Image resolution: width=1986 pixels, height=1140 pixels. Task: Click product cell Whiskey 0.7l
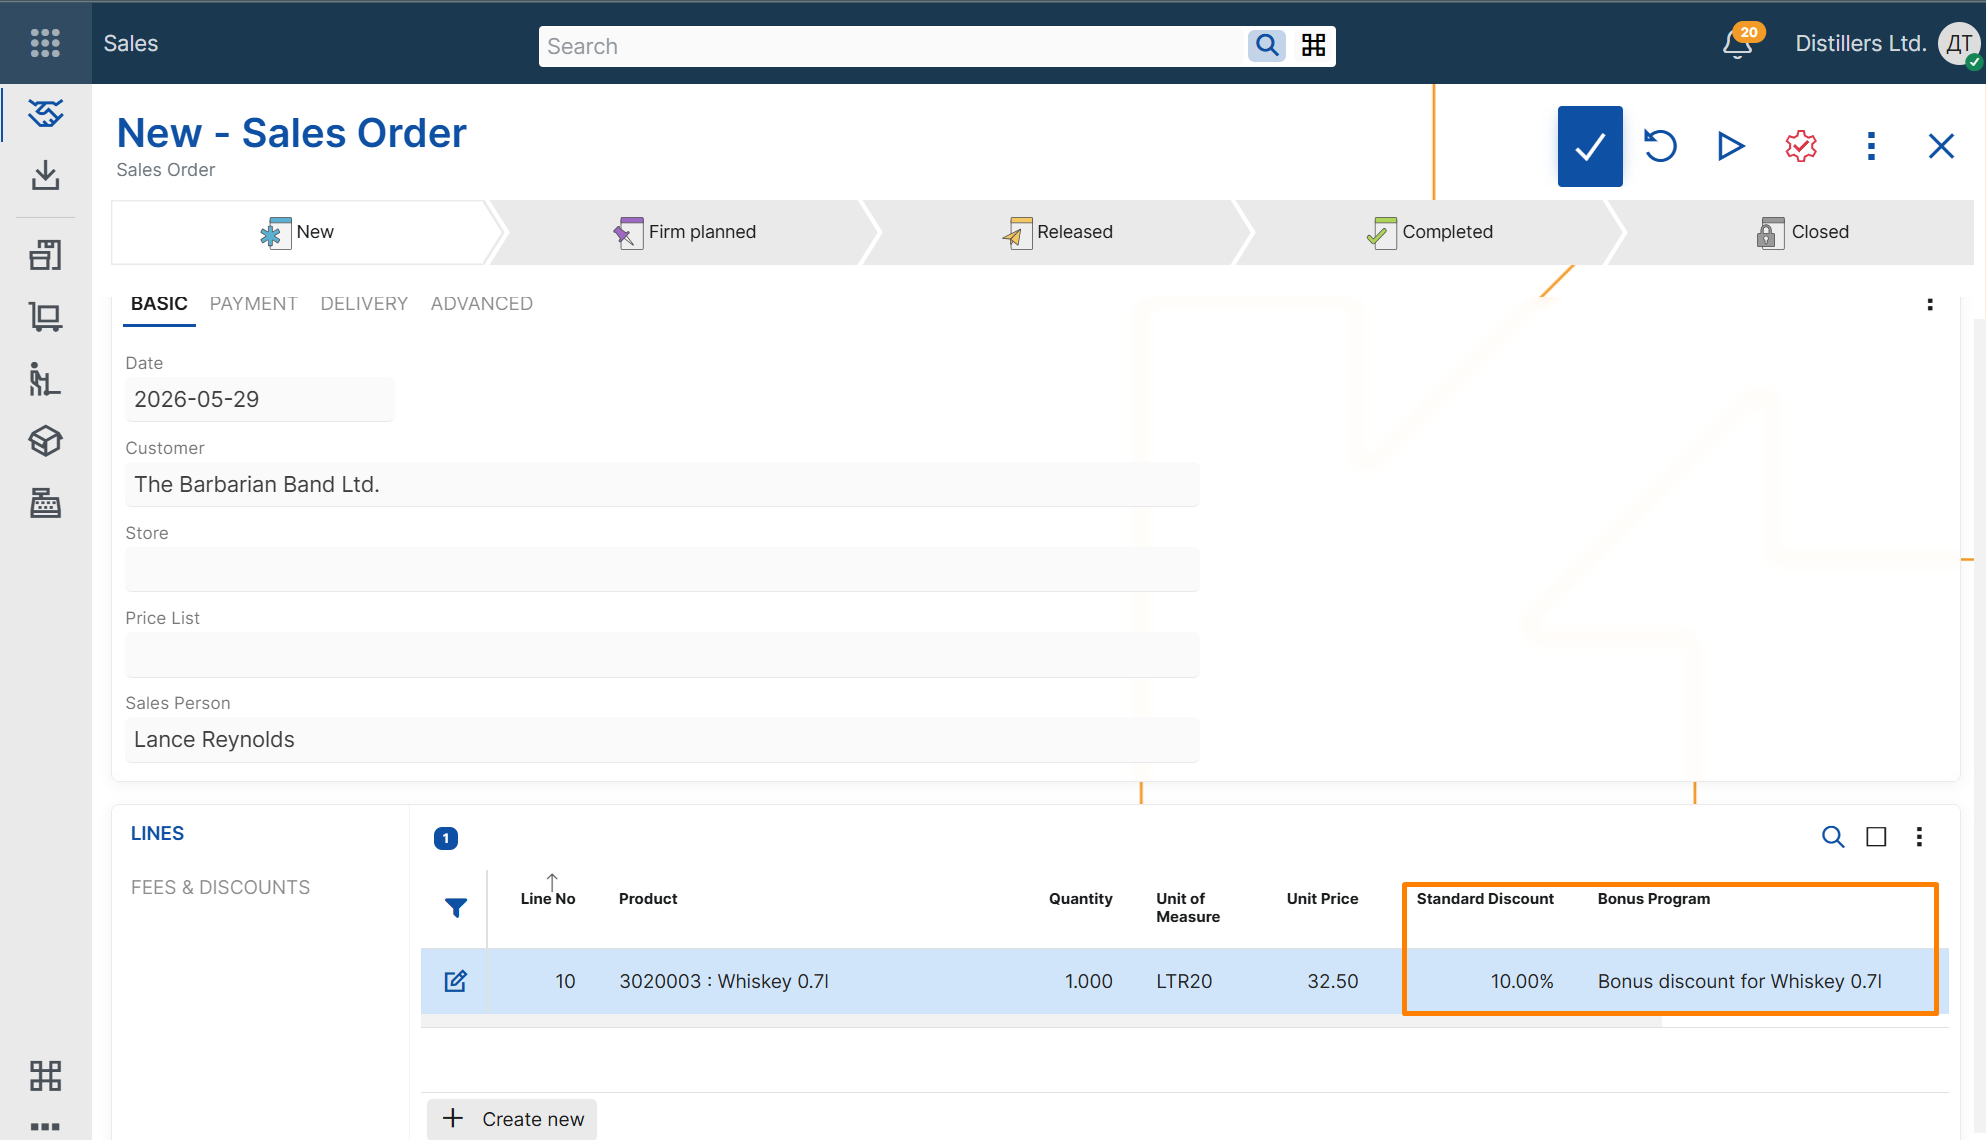point(724,982)
